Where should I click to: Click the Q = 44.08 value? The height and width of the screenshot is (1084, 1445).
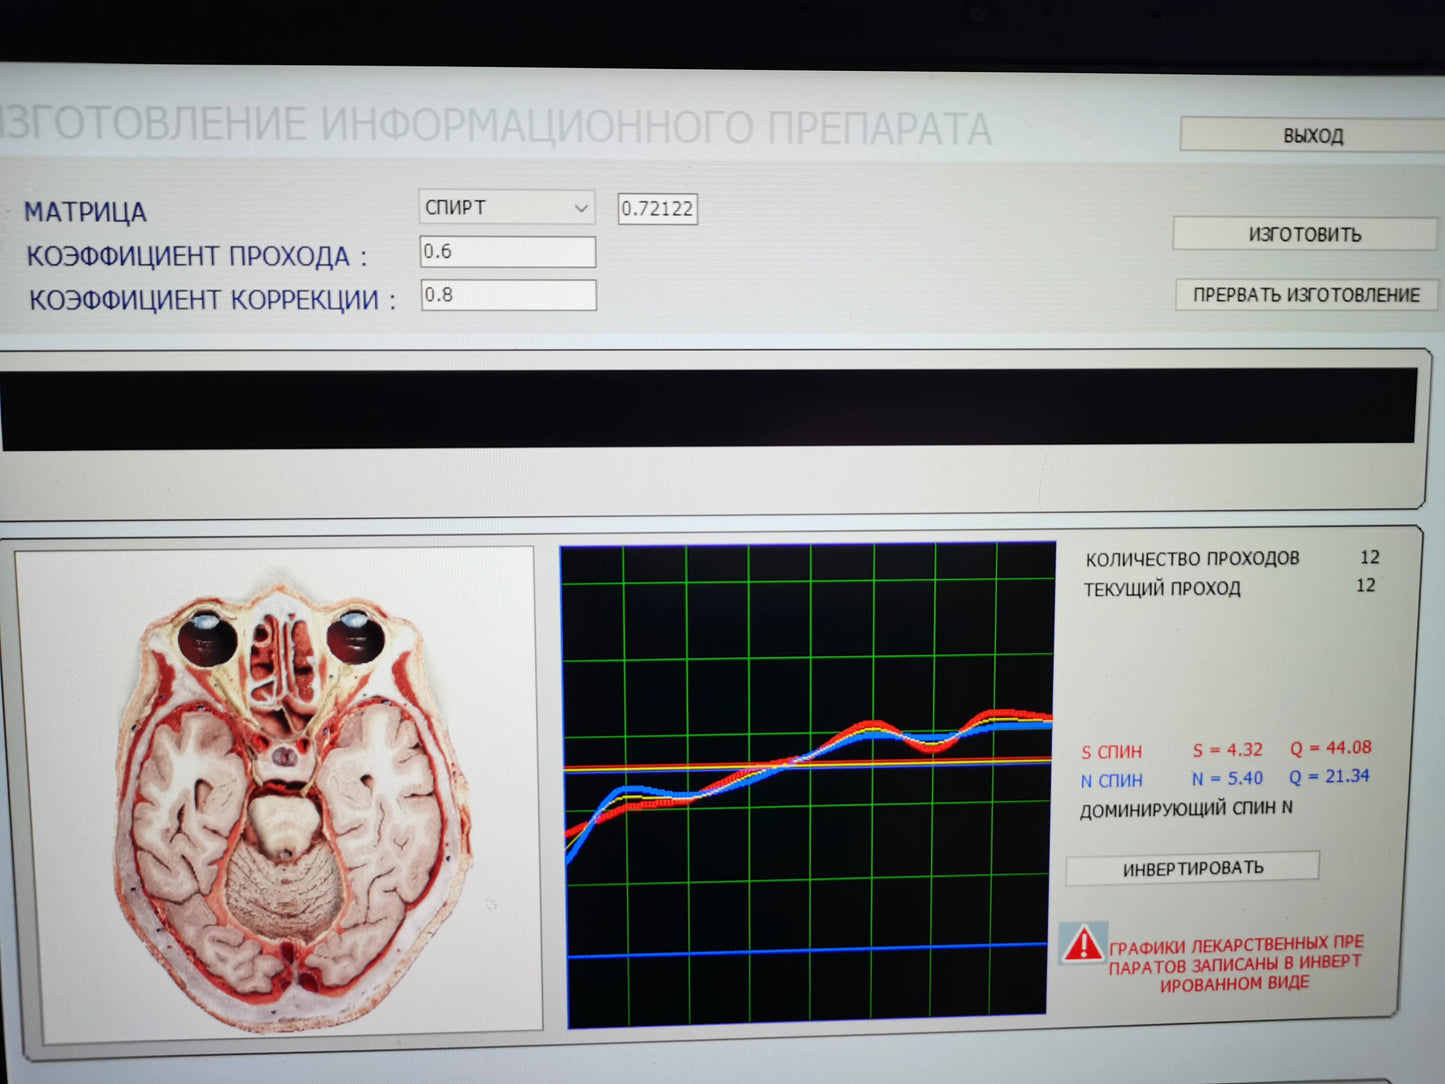1330,748
